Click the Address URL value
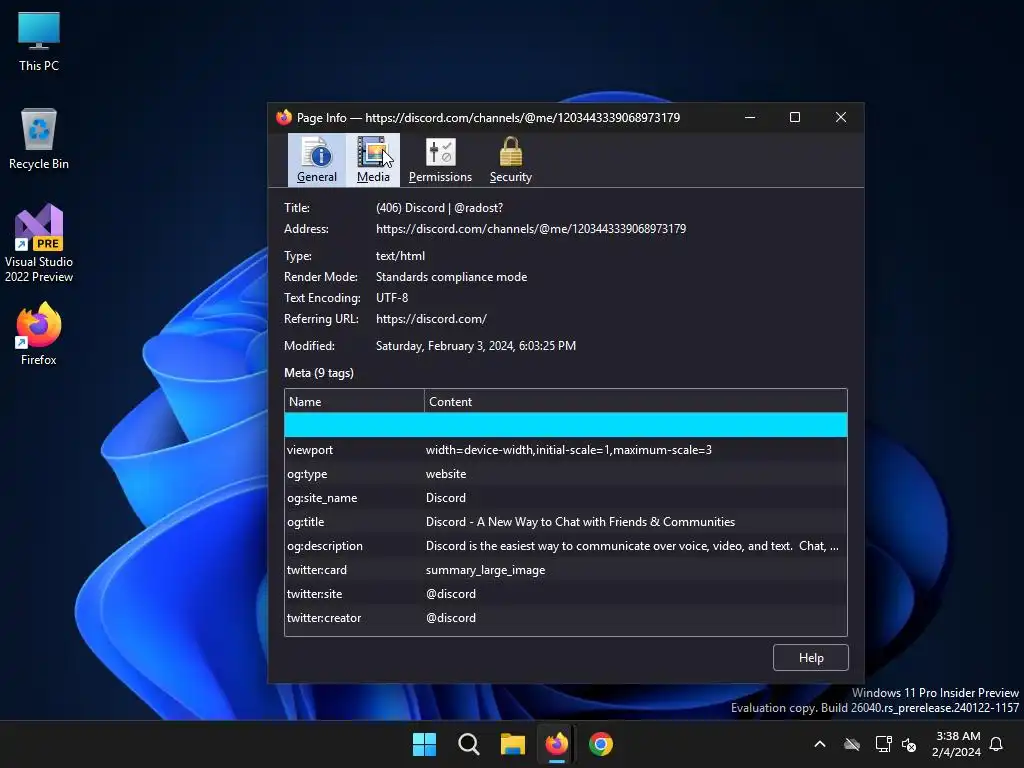This screenshot has width=1024, height=768. pyautogui.click(x=531, y=229)
